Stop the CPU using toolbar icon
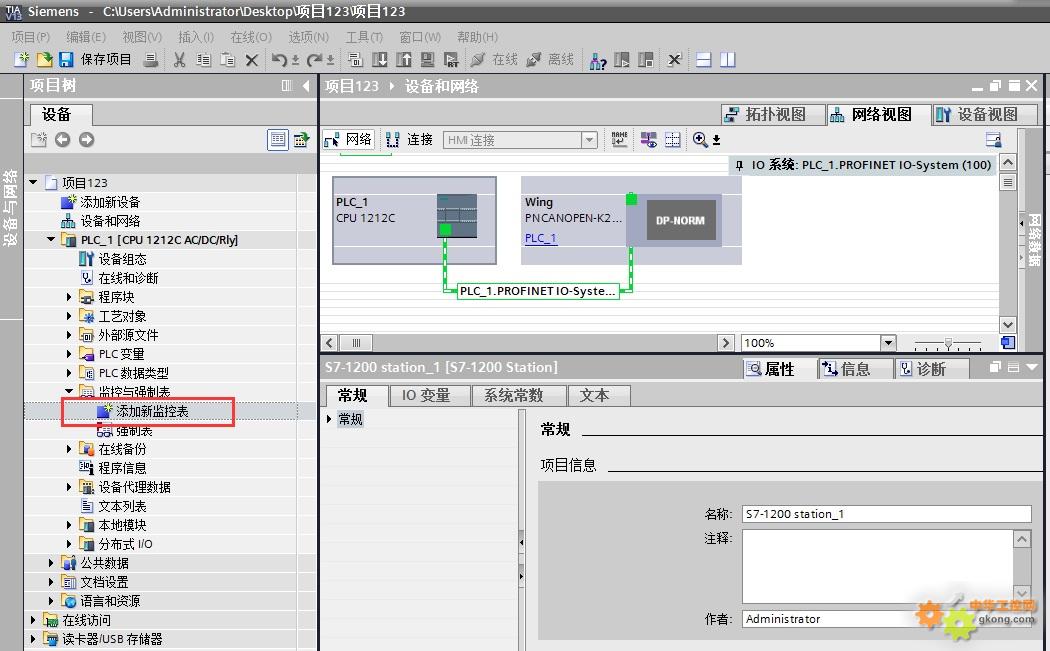The image size is (1050, 651). 646,60
